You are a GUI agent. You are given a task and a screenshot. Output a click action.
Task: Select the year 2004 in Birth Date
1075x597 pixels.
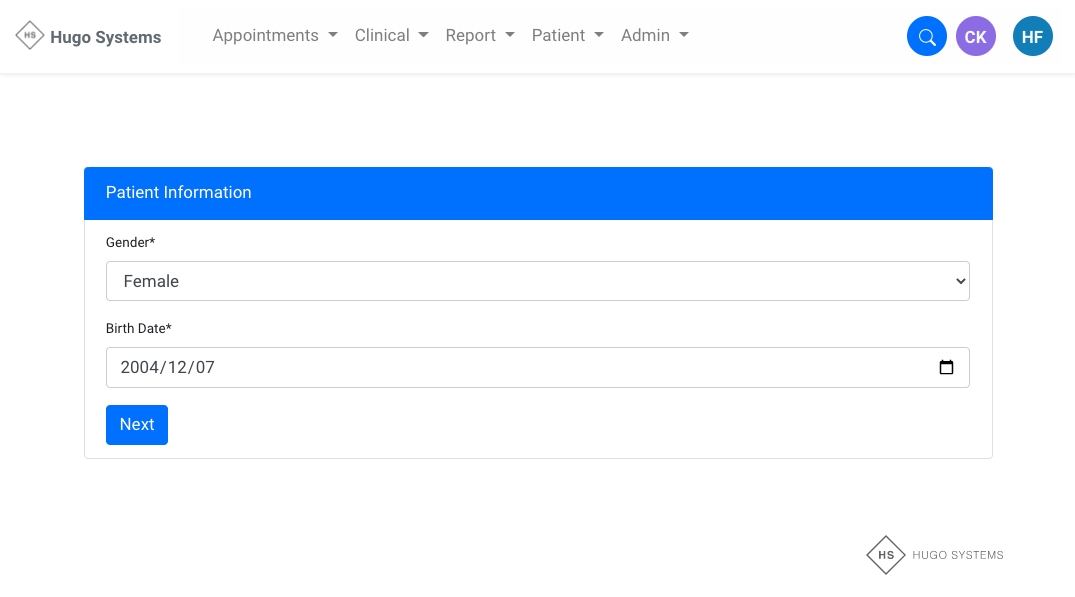tap(139, 367)
